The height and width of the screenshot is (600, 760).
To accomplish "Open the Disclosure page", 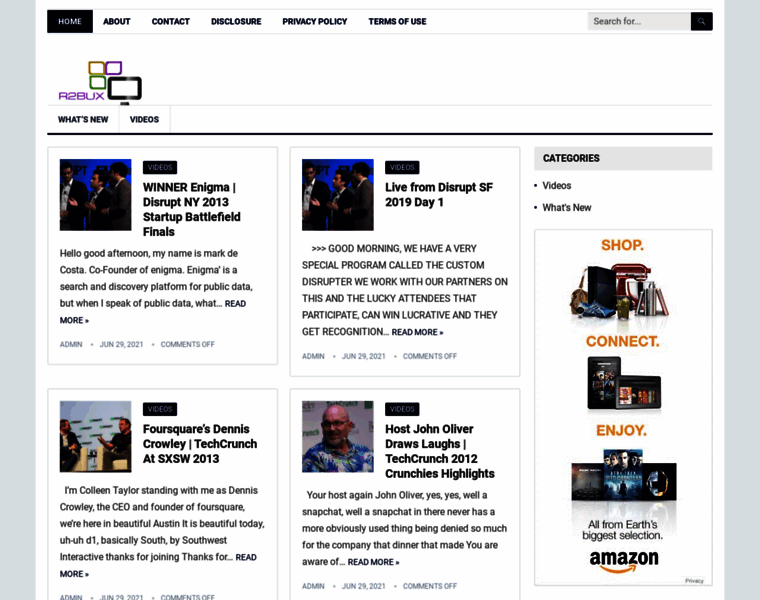I will (x=236, y=21).
